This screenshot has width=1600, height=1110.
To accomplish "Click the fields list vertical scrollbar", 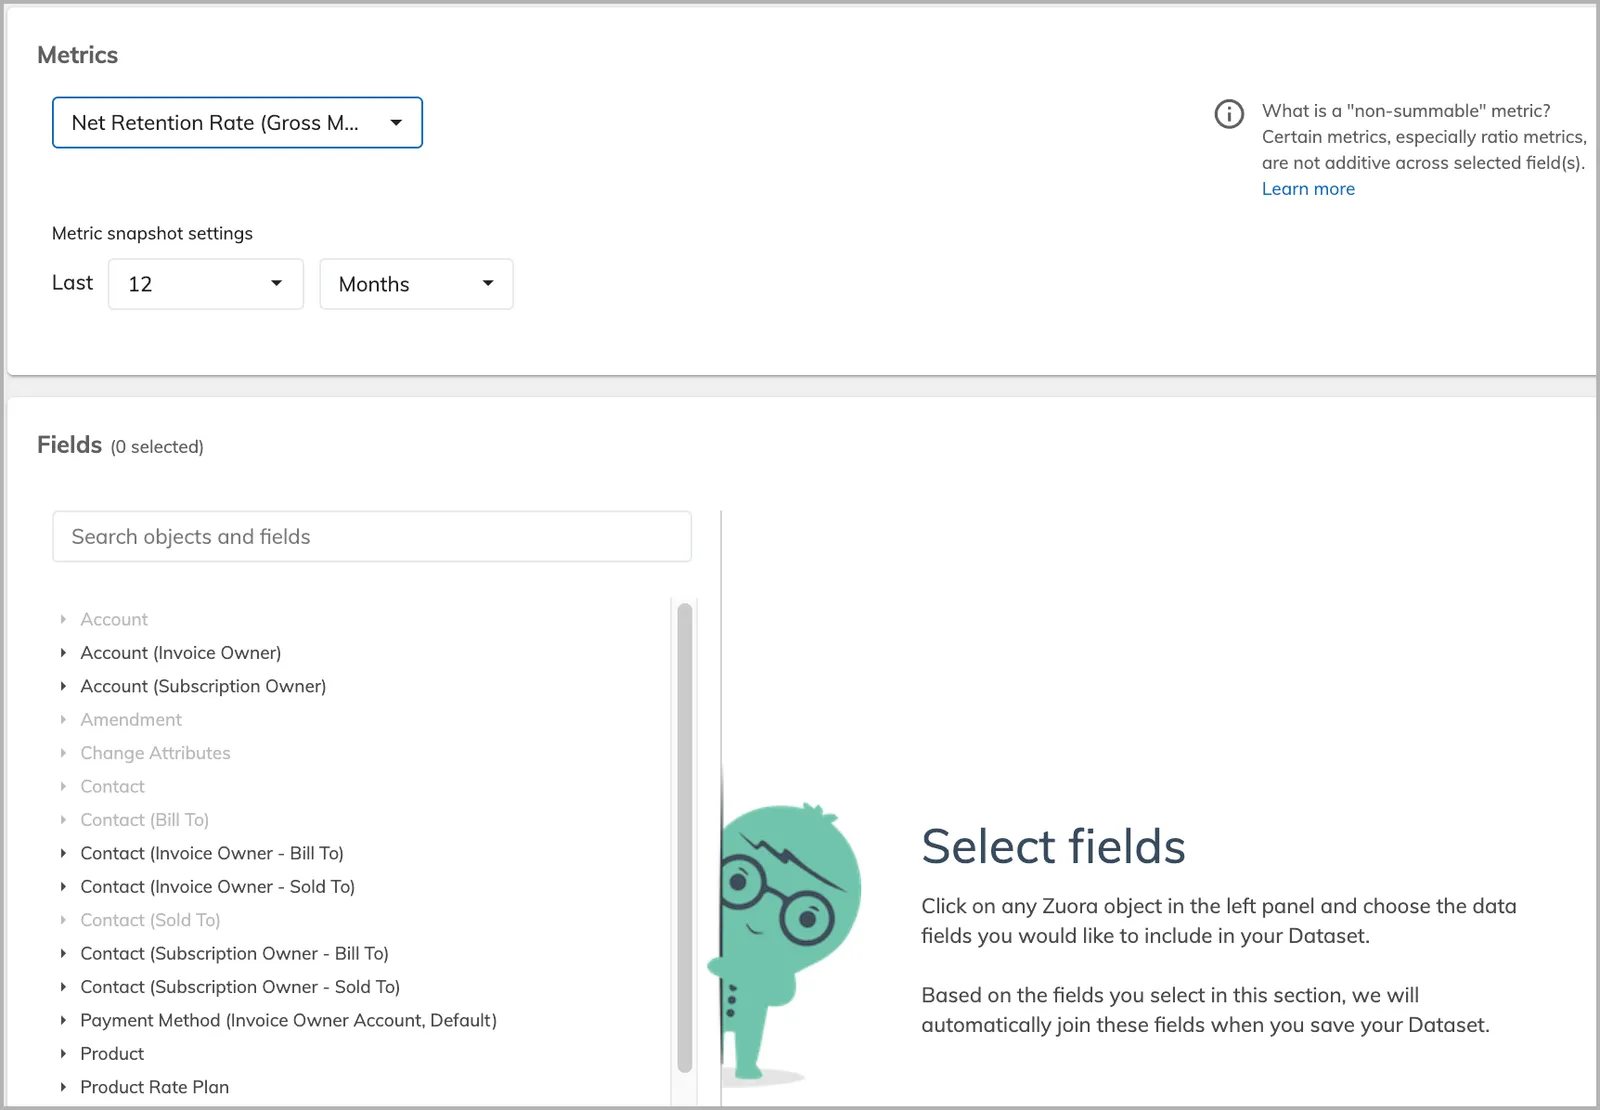I will pyautogui.click(x=685, y=838).
